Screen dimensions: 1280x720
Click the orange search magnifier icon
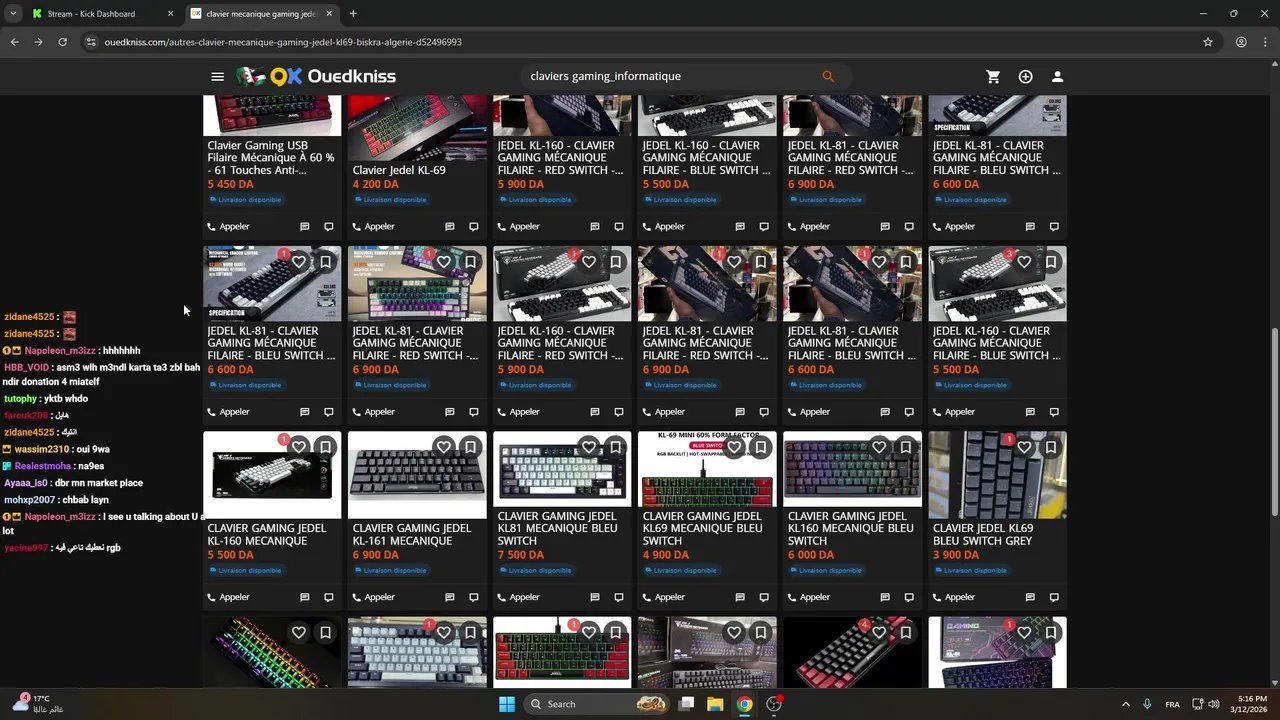[828, 76]
